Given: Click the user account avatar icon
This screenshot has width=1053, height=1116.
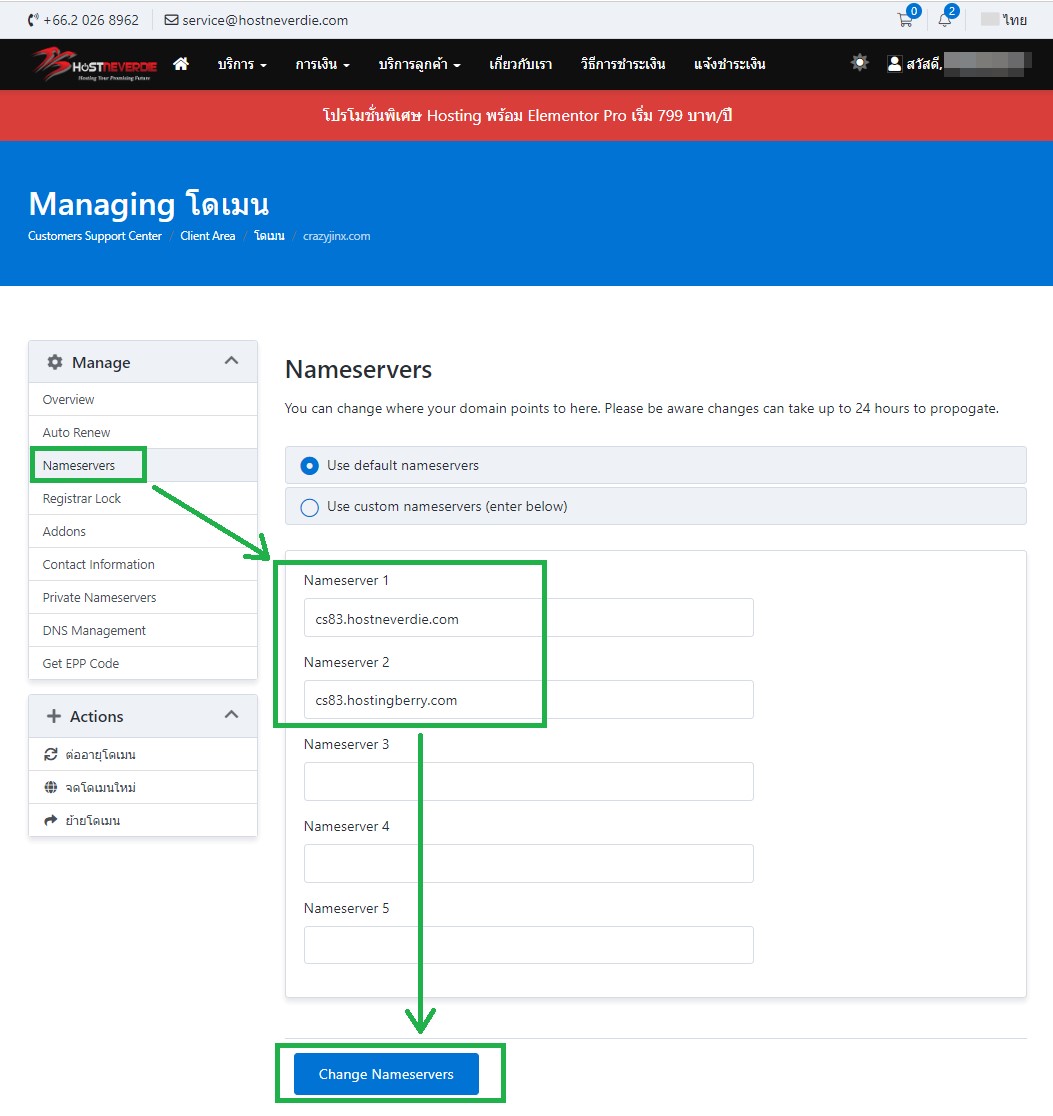Looking at the screenshot, I should [x=894, y=64].
